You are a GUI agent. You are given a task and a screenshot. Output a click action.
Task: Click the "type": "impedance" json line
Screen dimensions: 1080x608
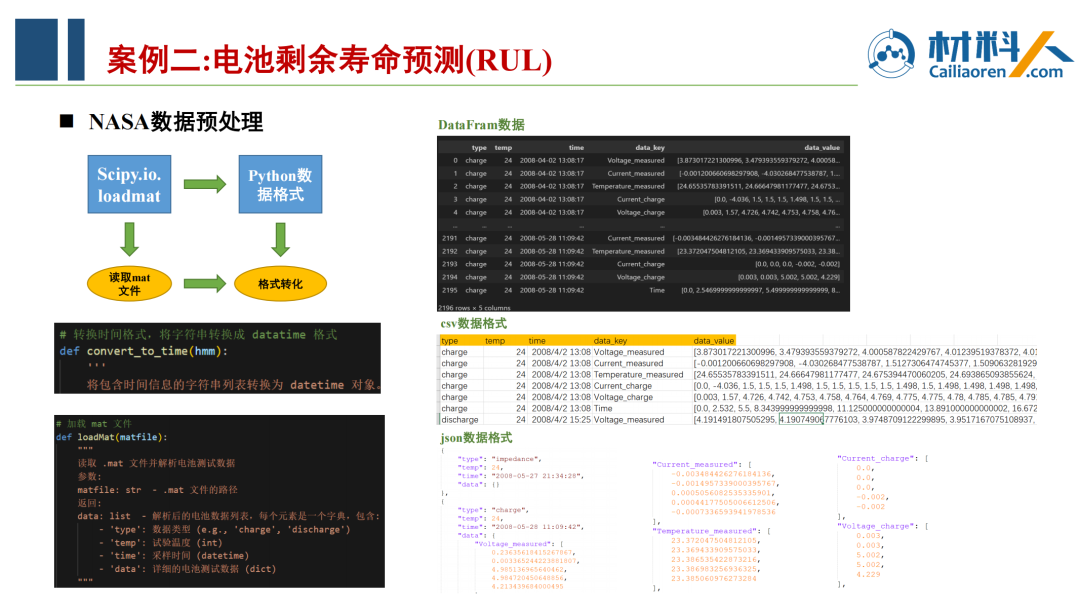[x=499, y=459]
